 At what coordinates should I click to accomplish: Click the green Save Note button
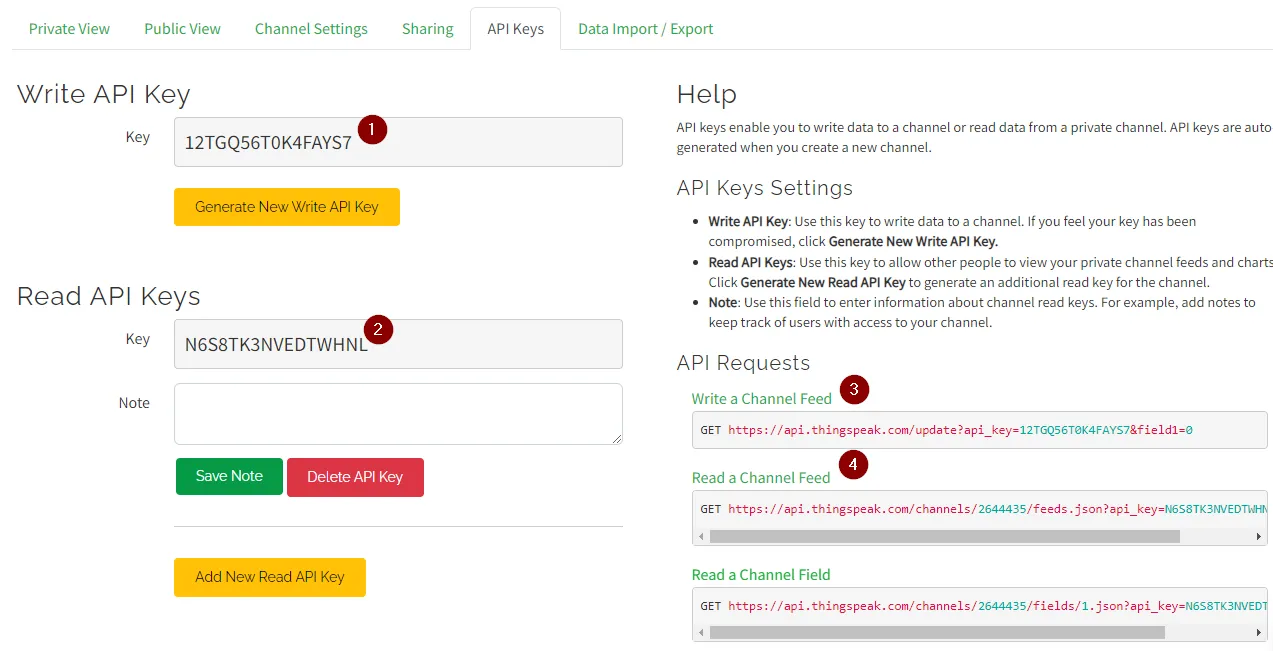(229, 476)
